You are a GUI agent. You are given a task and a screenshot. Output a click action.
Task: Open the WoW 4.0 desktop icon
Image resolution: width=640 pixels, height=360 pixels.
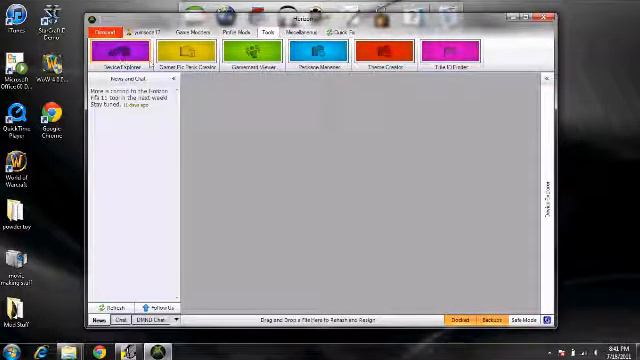(x=52, y=67)
